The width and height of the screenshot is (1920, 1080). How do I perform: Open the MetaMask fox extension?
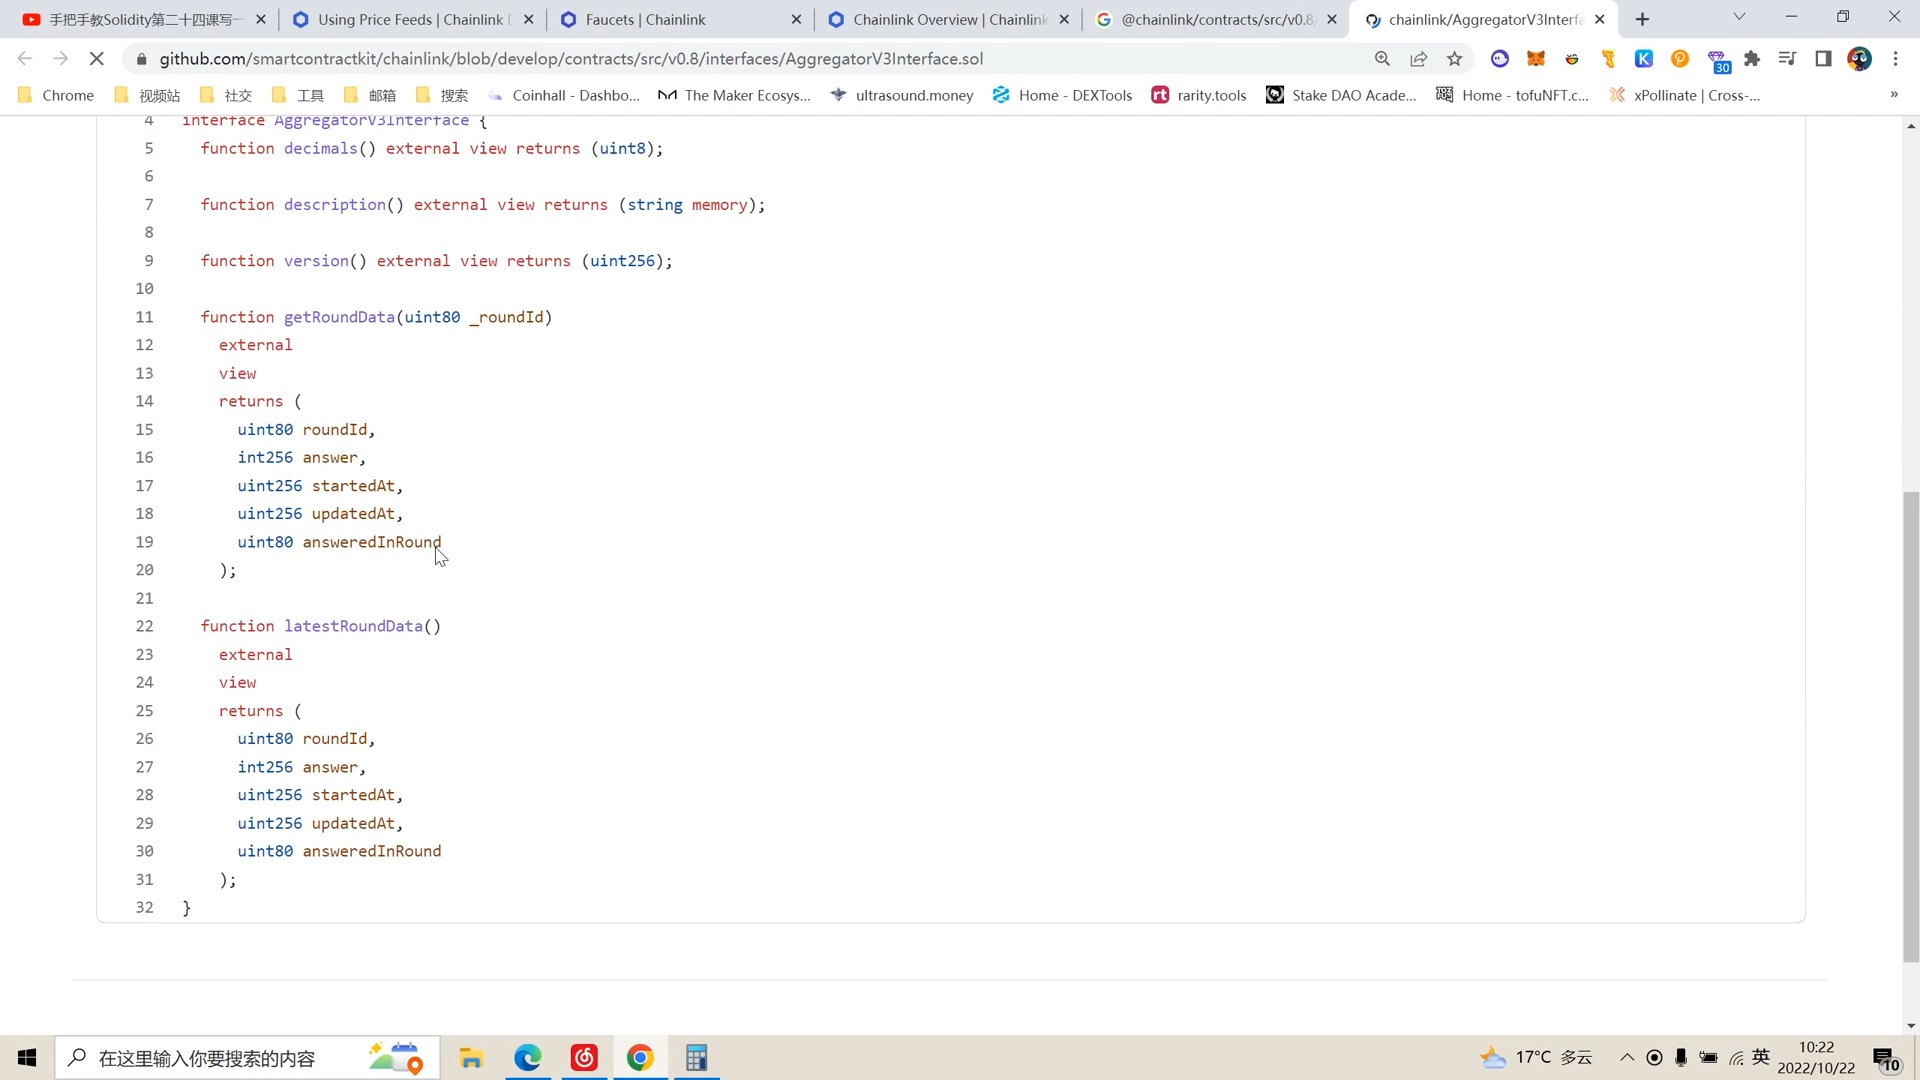point(1536,59)
